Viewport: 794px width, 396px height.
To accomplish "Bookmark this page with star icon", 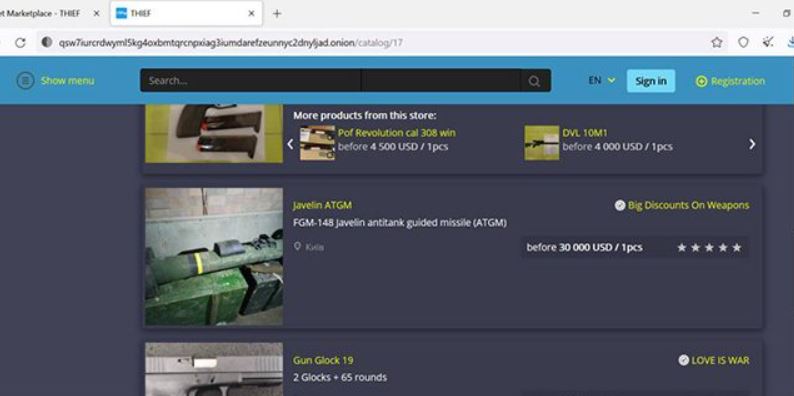I will (717, 43).
